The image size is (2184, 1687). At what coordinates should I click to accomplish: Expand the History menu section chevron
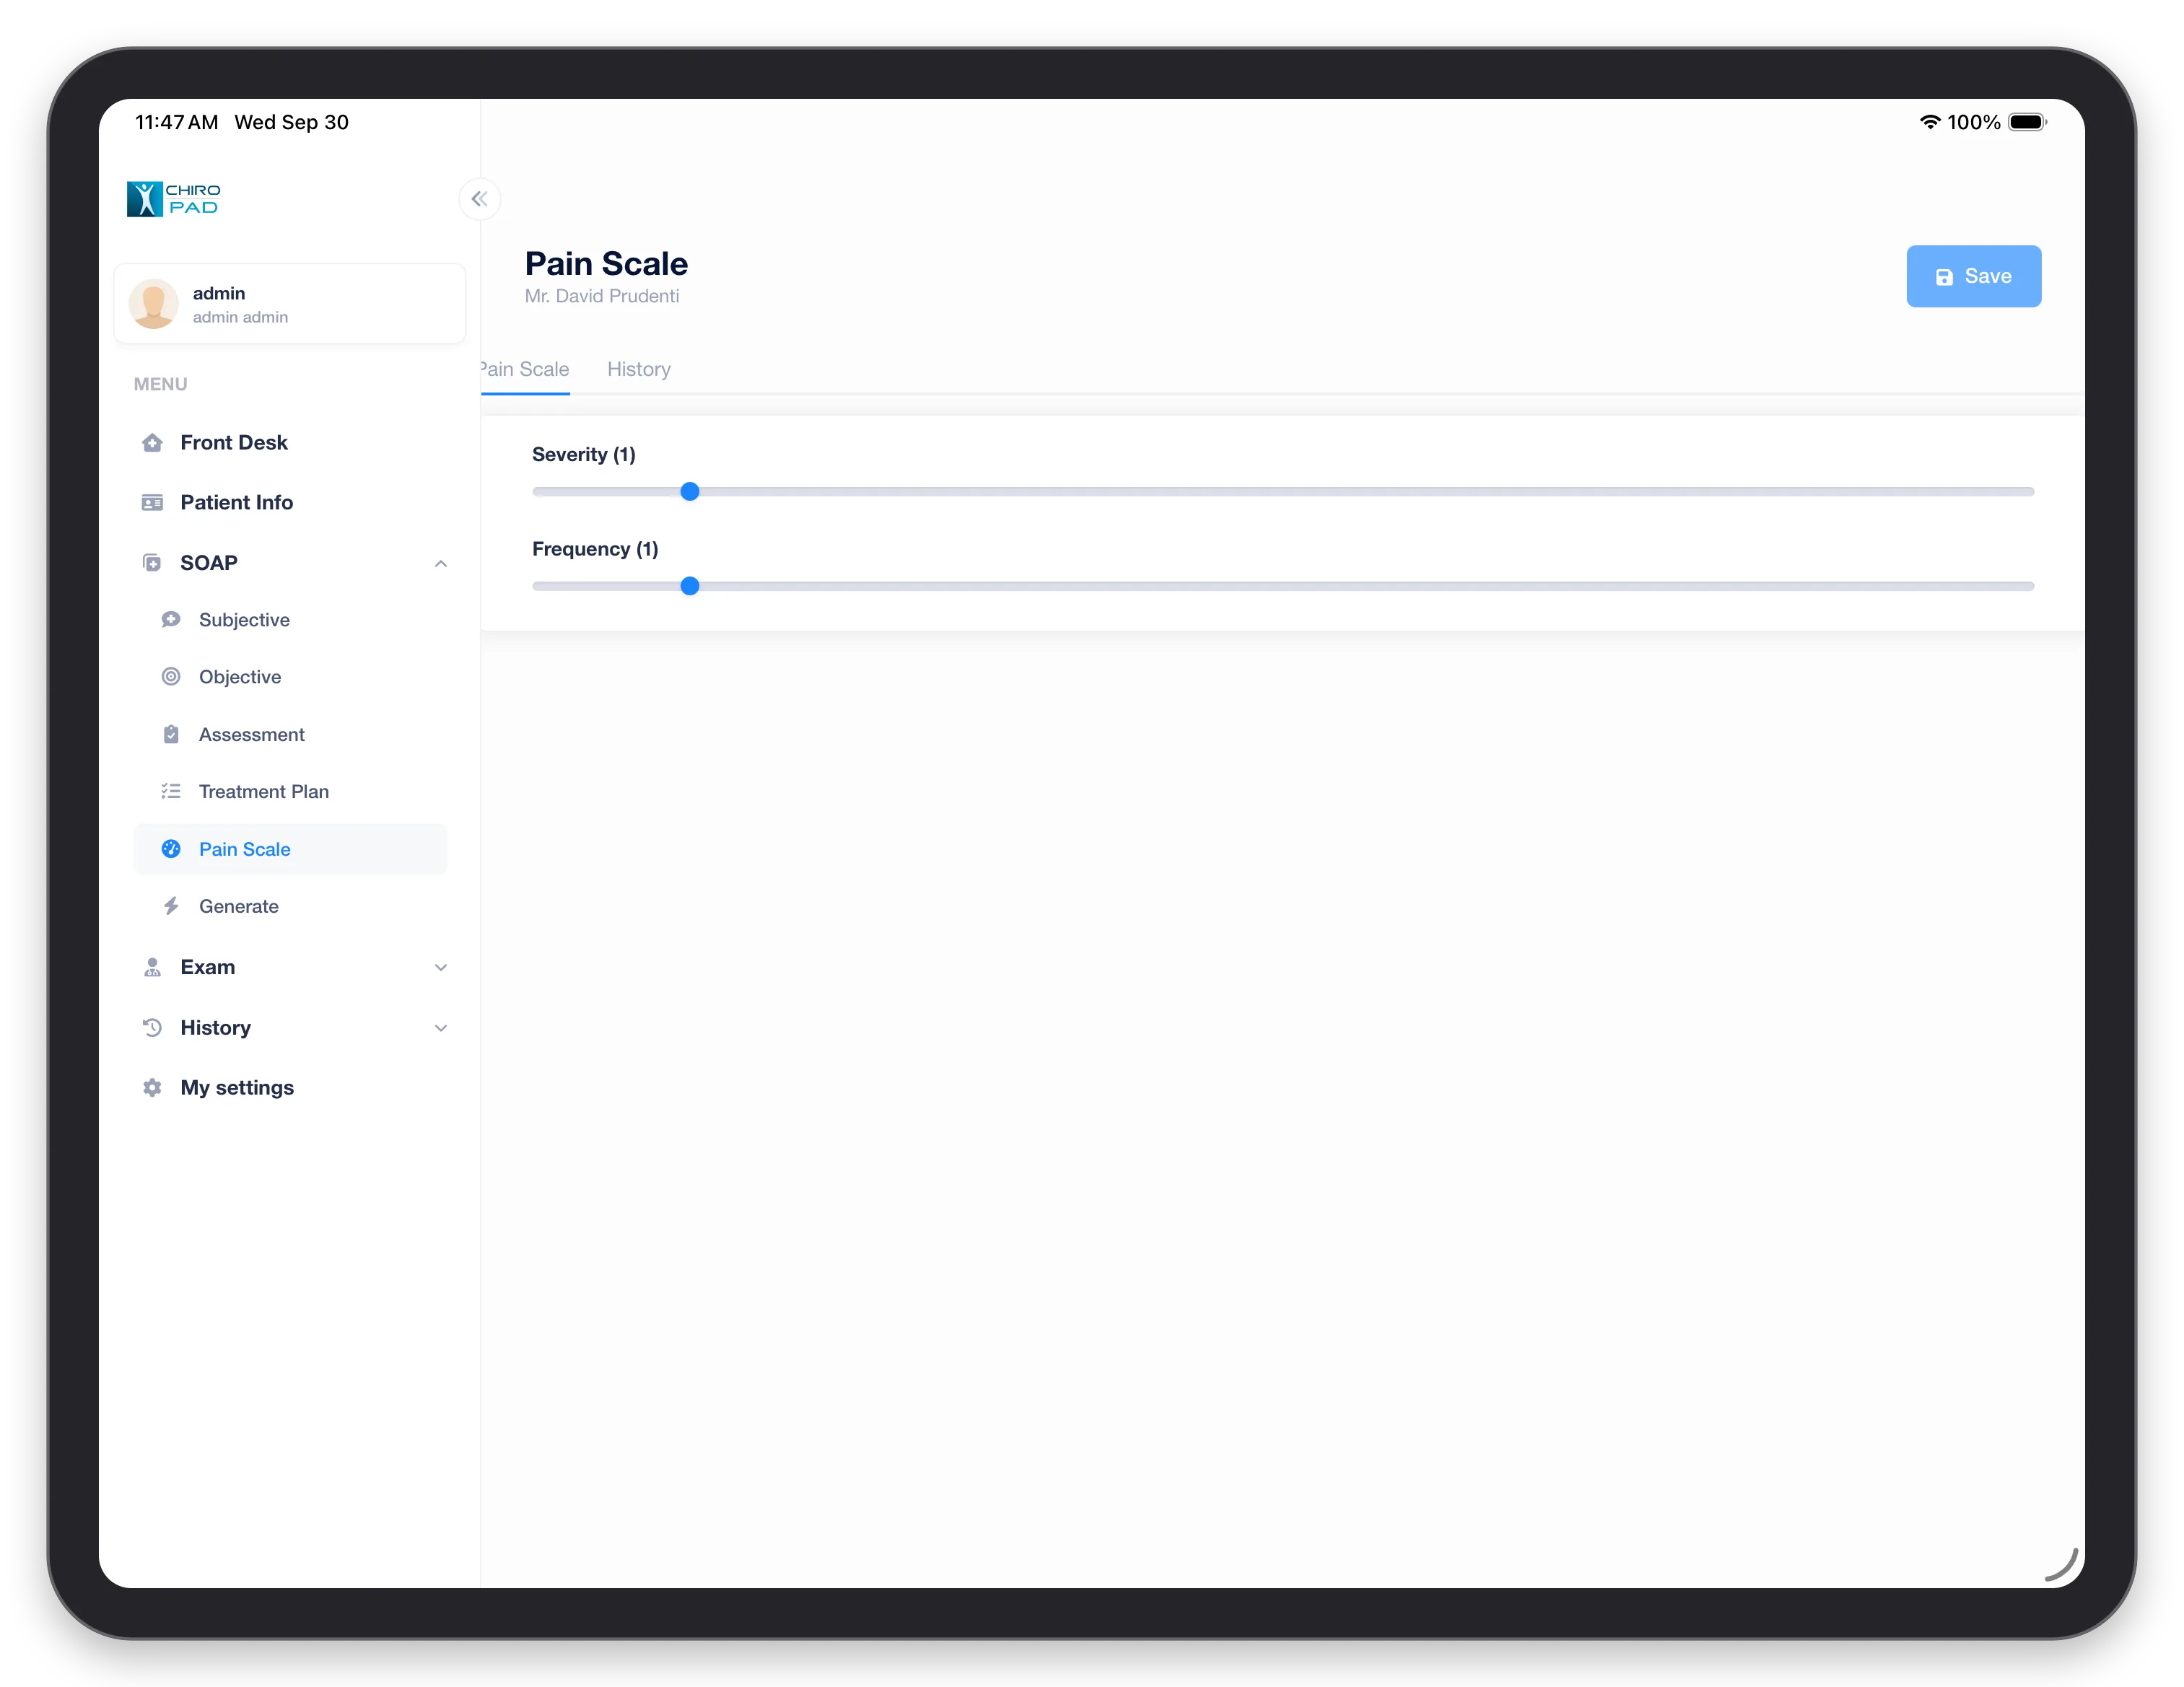click(441, 1028)
